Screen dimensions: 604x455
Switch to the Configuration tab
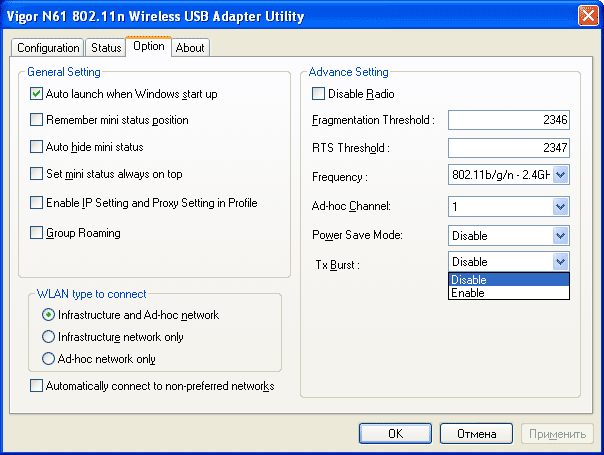(48, 48)
